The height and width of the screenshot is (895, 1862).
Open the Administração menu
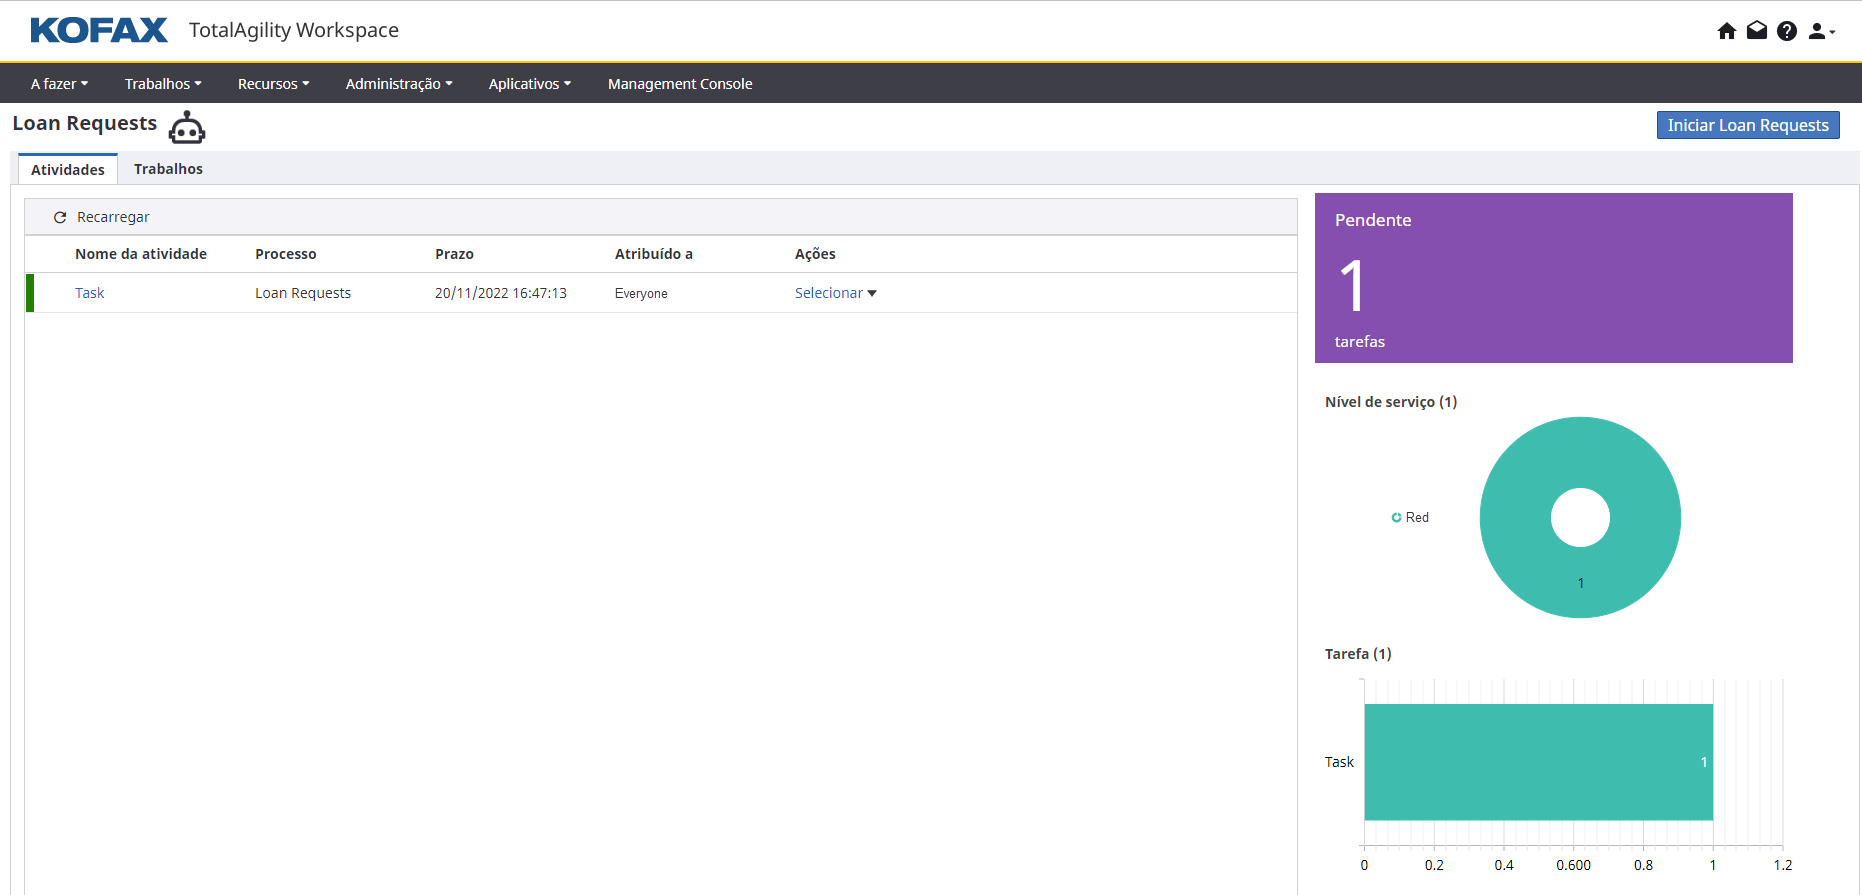[x=399, y=84]
